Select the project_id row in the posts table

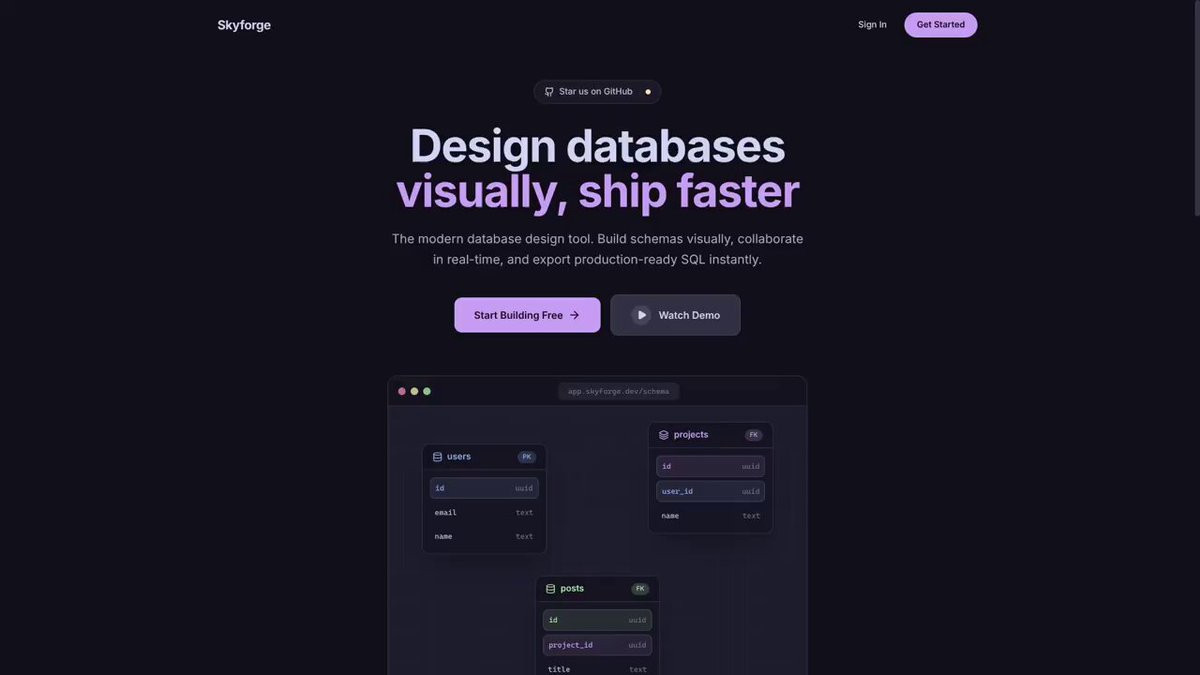click(597, 645)
